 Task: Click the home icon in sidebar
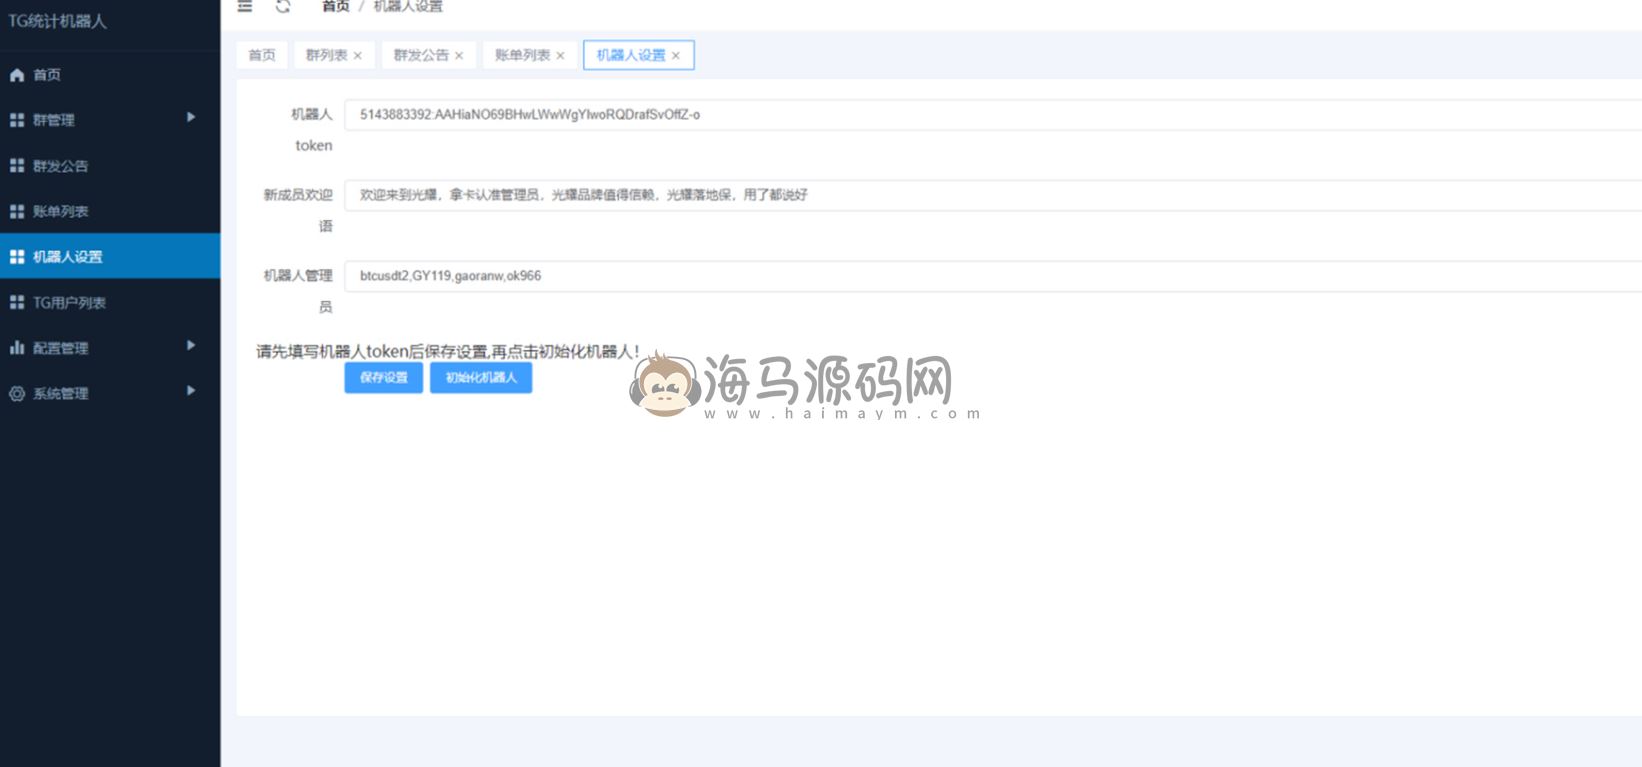tap(17, 75)
